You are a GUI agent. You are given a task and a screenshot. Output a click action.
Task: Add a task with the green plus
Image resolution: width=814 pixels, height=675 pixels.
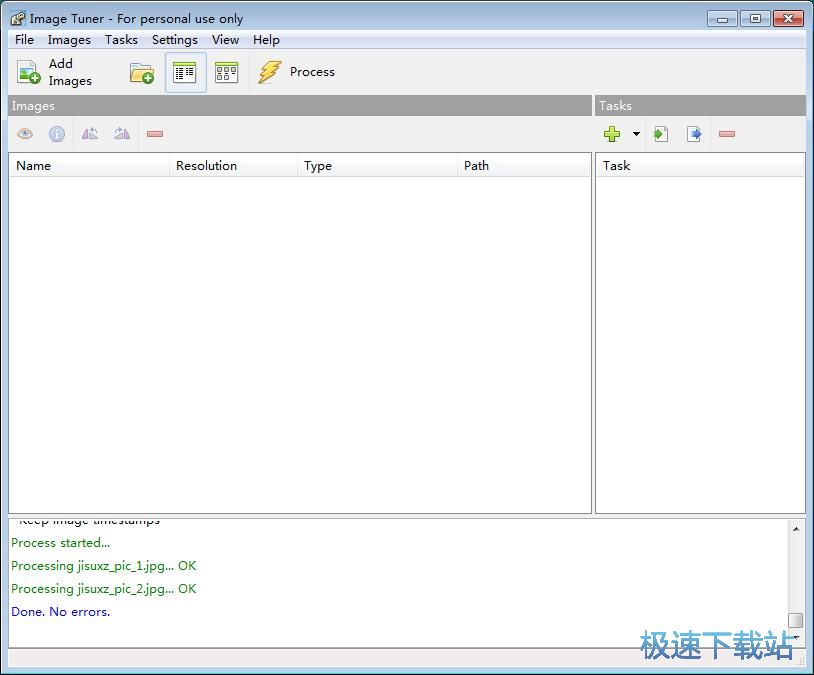point(612,134)
